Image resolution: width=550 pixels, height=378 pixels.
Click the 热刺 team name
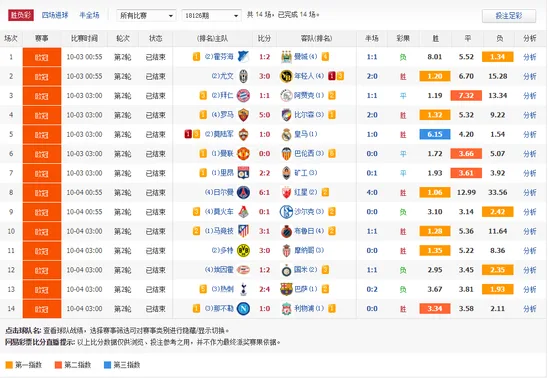(x=227, y=289)
